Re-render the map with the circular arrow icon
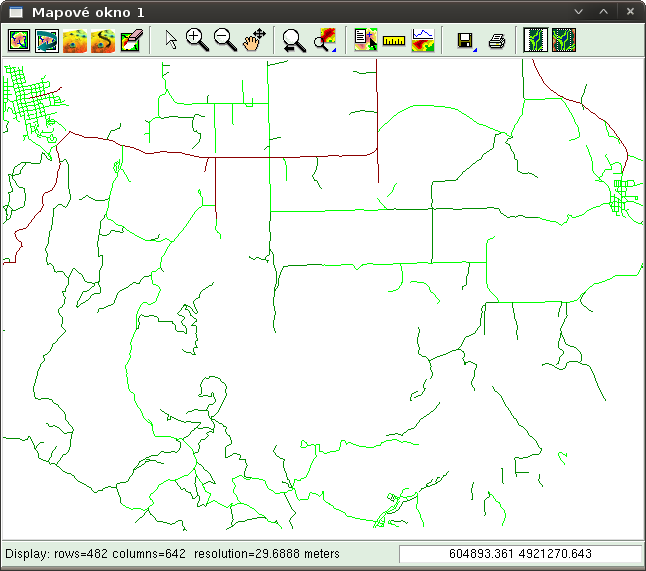 point(47,40)
